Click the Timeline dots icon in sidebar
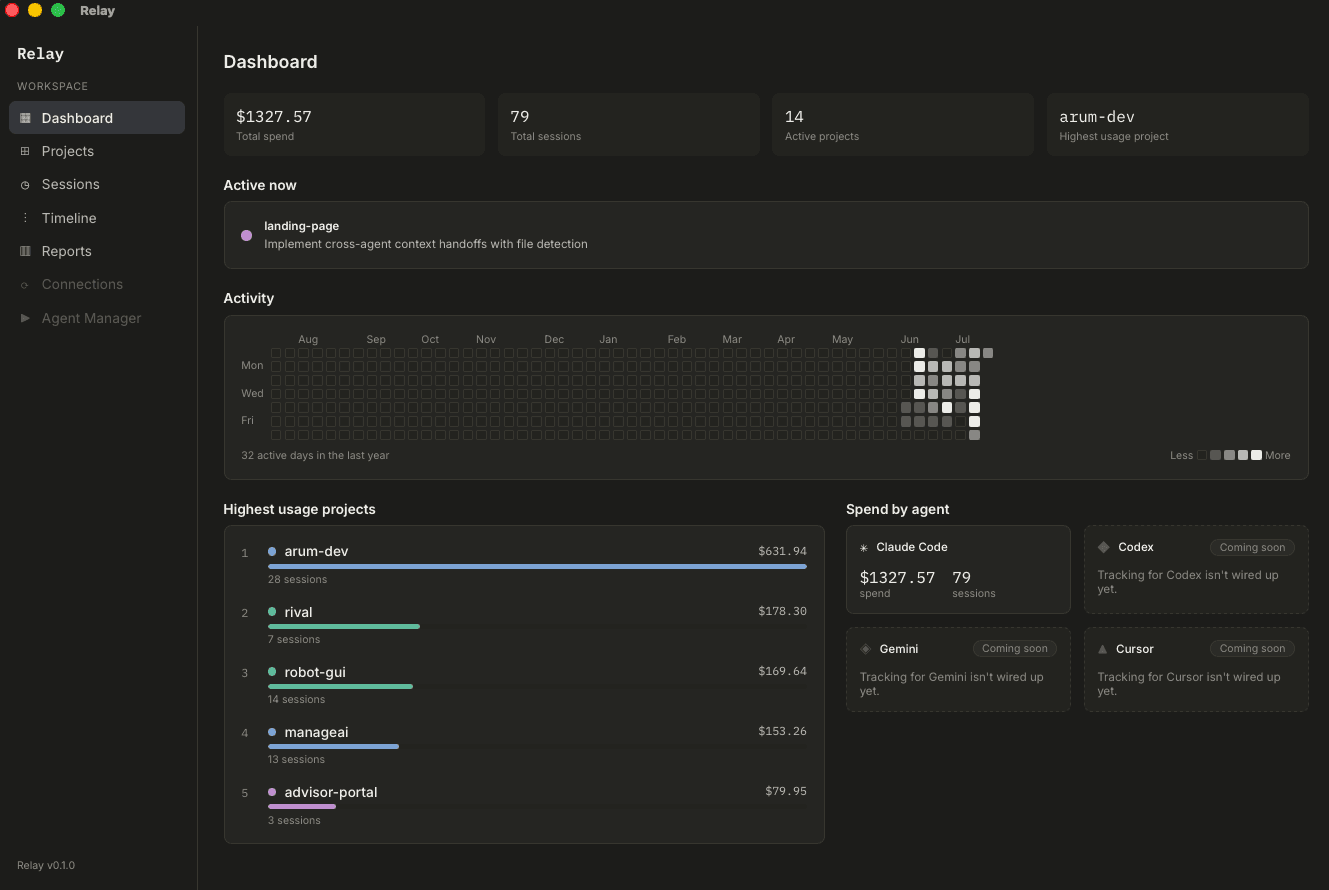The image size is (1329, 890). (25, 218)
